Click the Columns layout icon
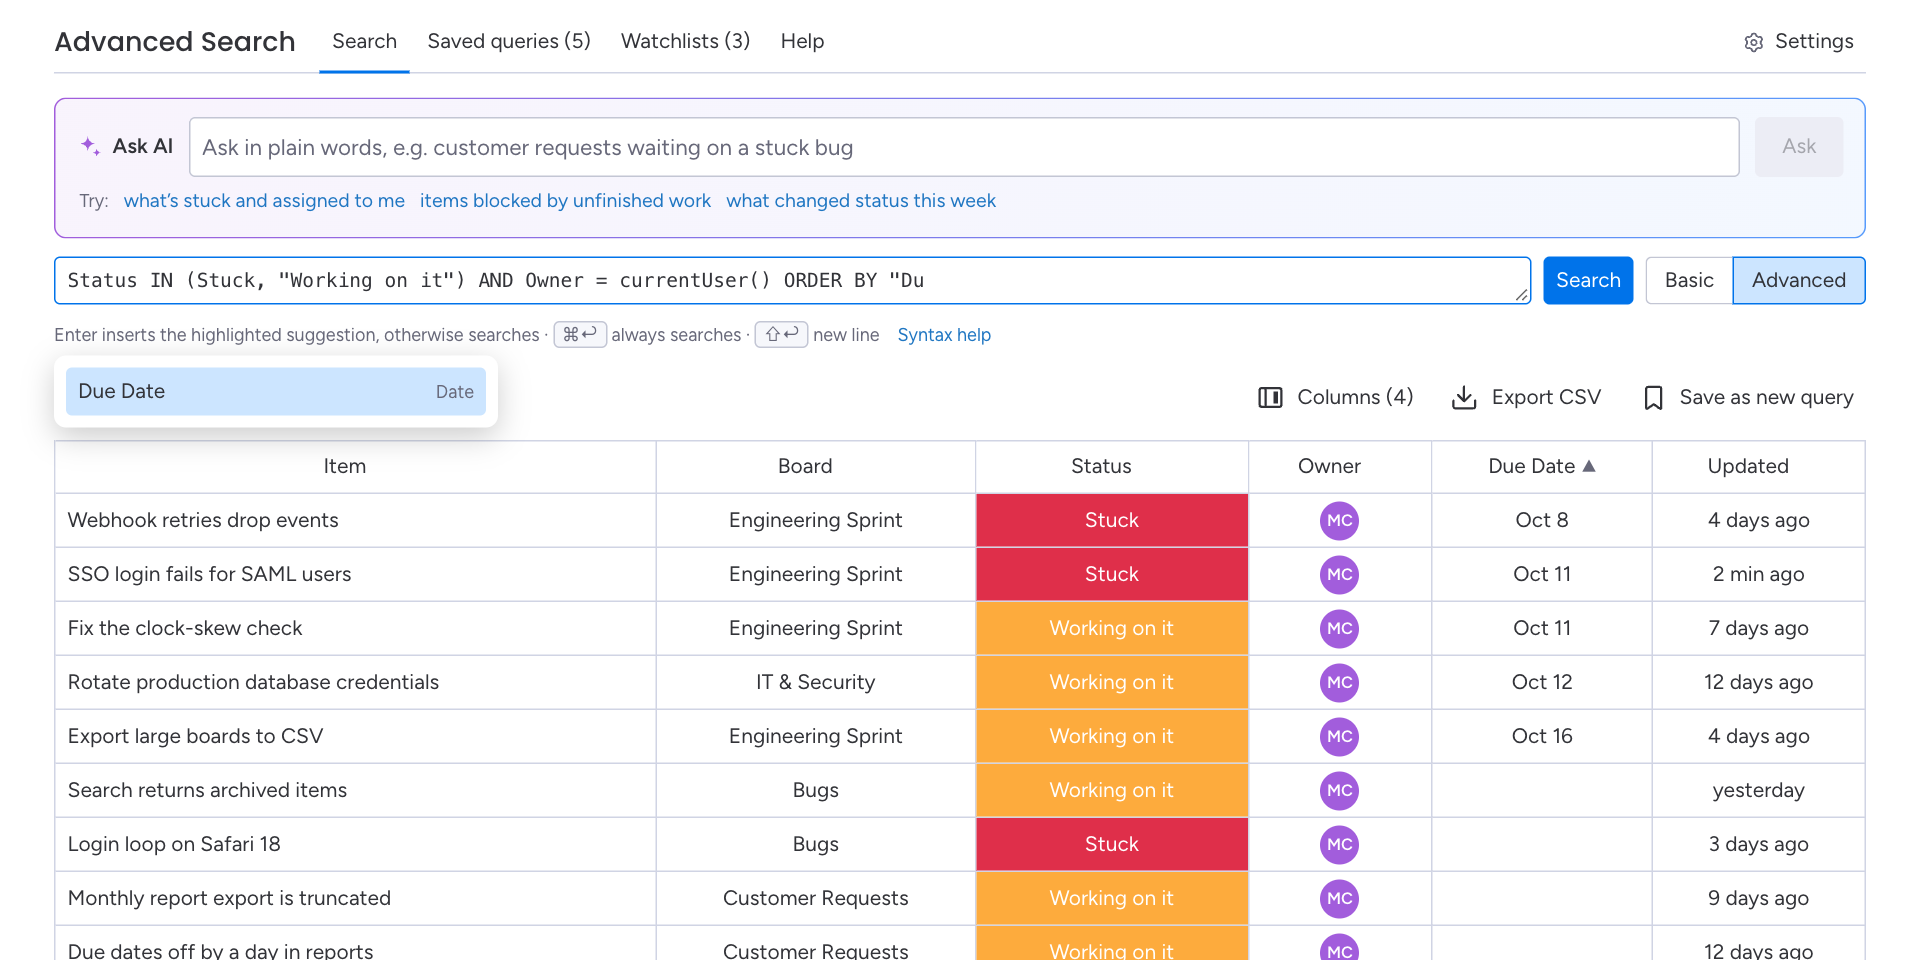 [x=1270, y=398]
